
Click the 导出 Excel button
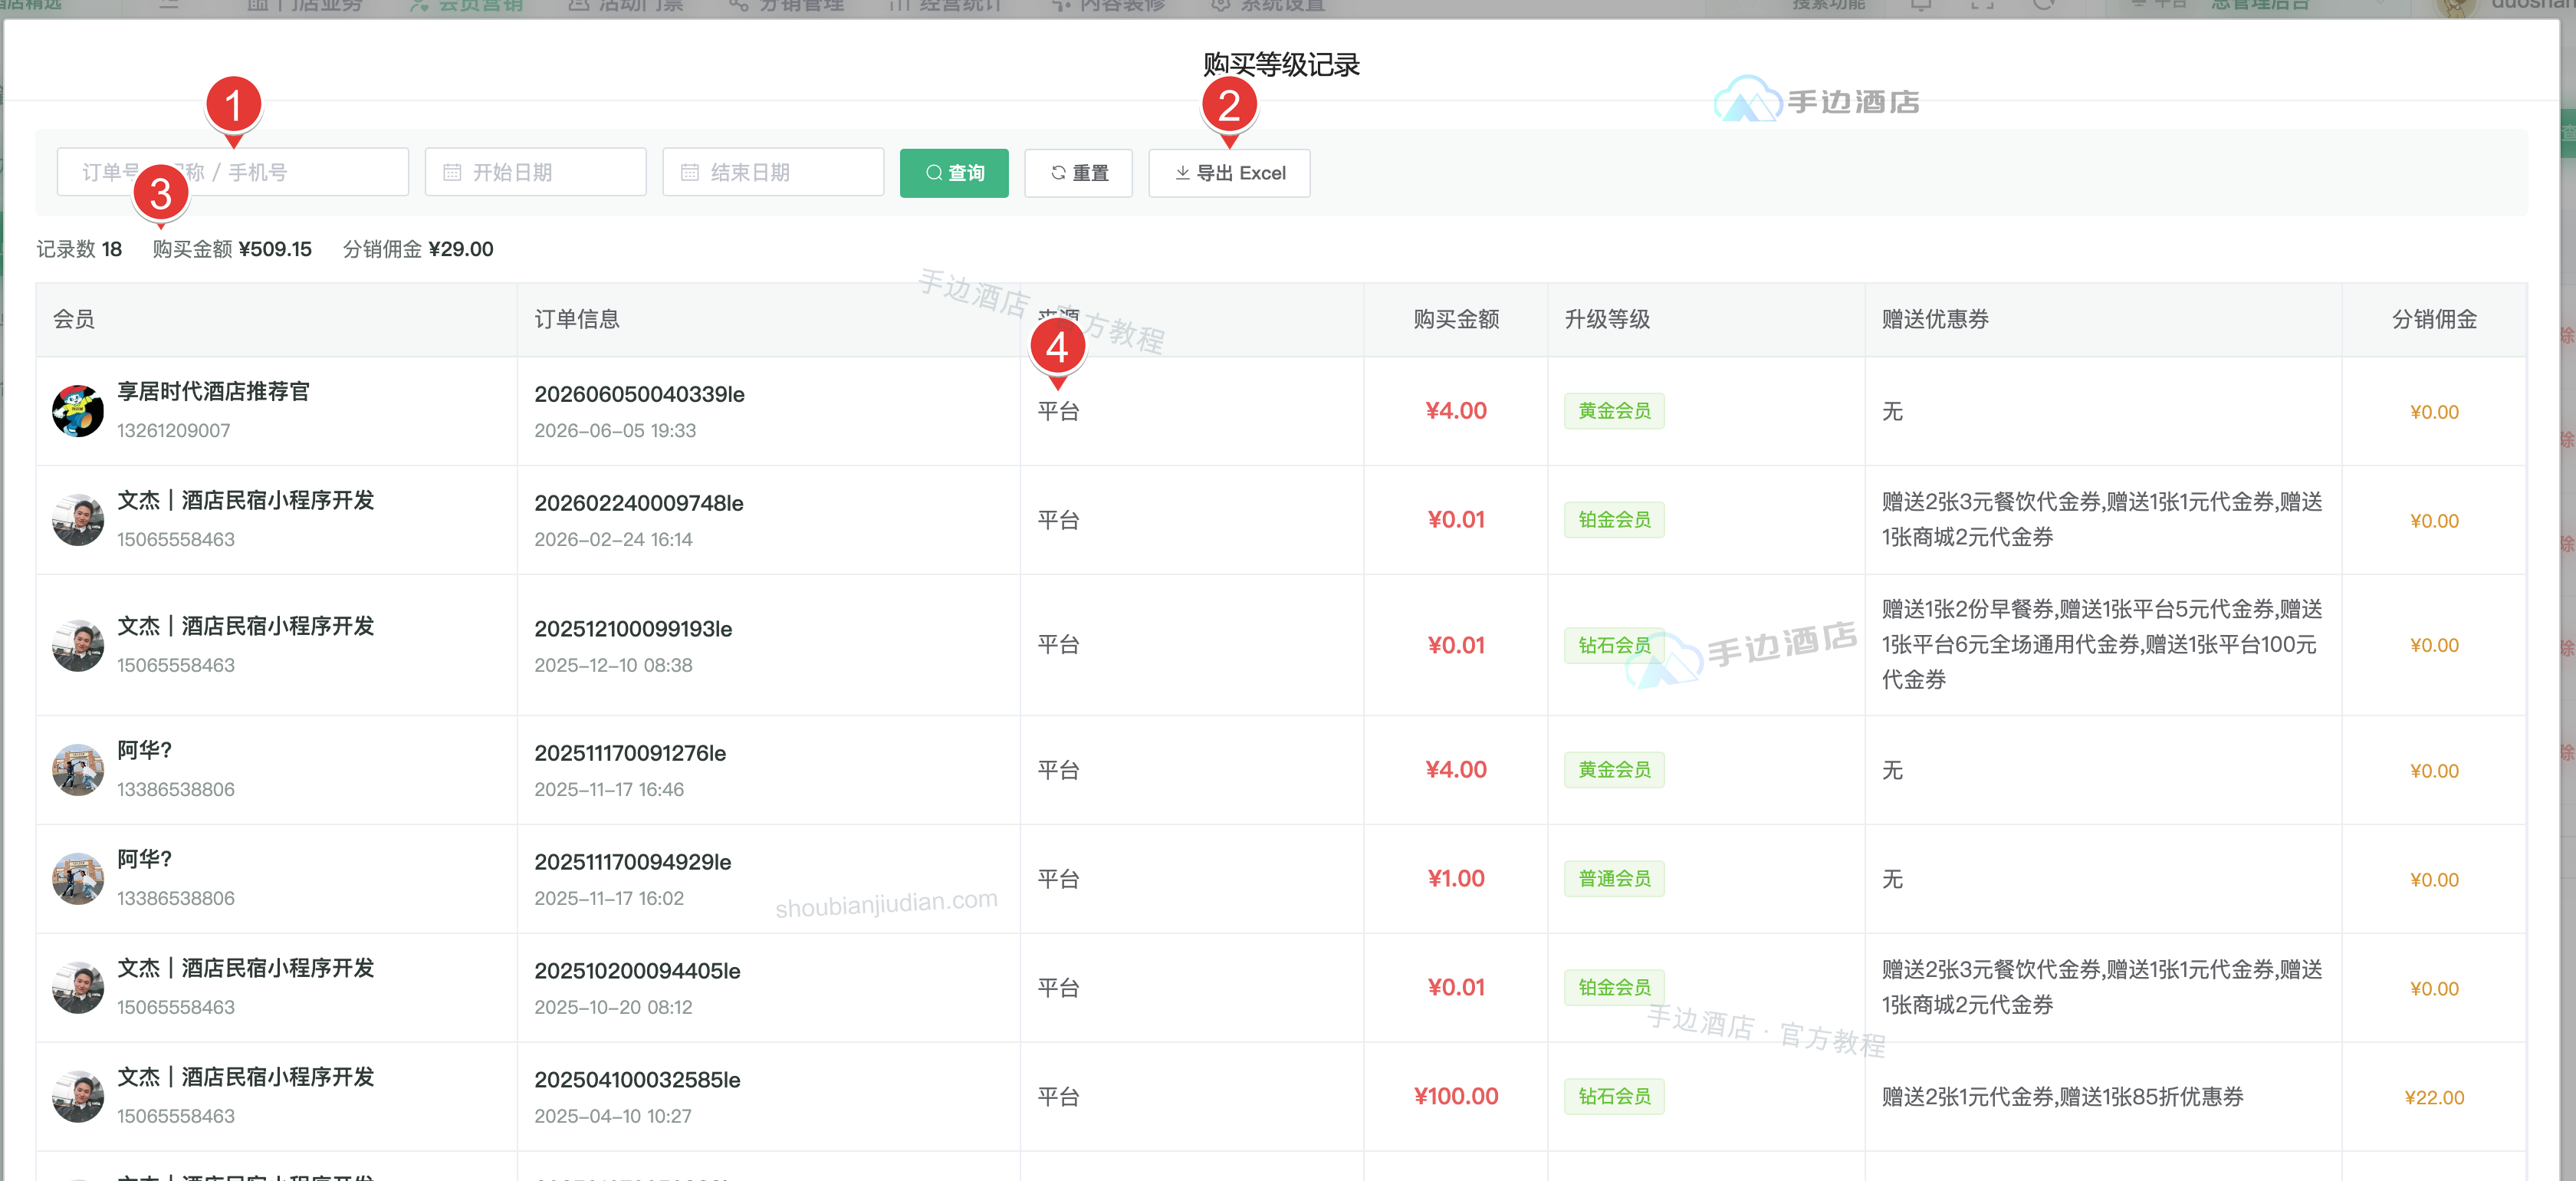click(x=1229, y=173)
